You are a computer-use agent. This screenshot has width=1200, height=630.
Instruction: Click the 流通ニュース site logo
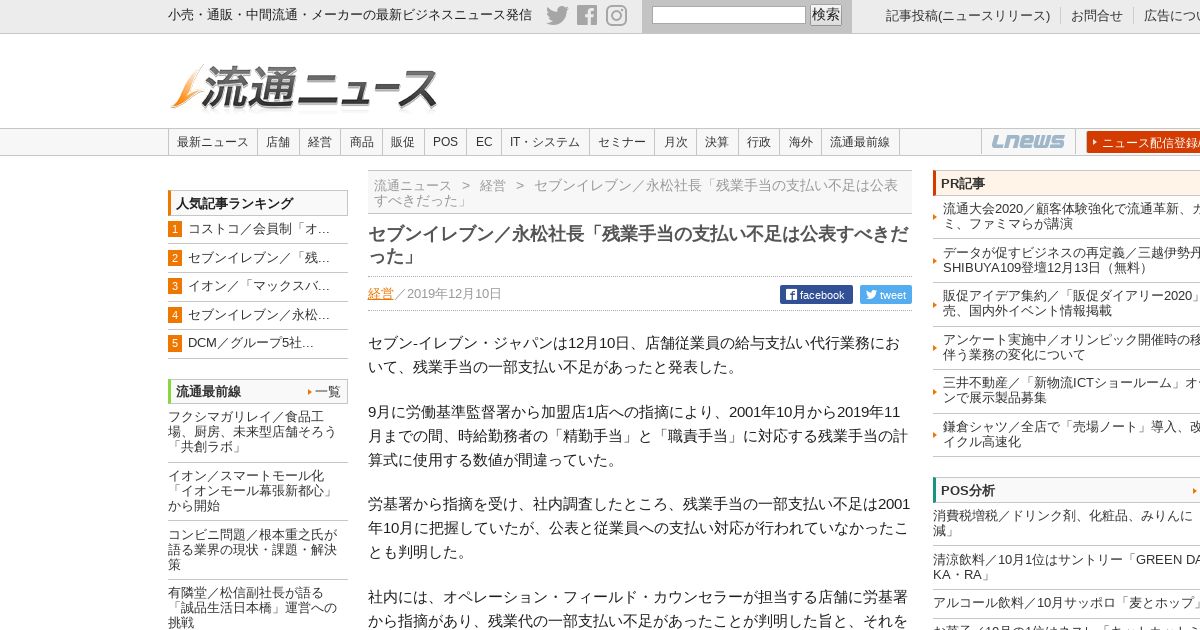[x=305, y=87]
